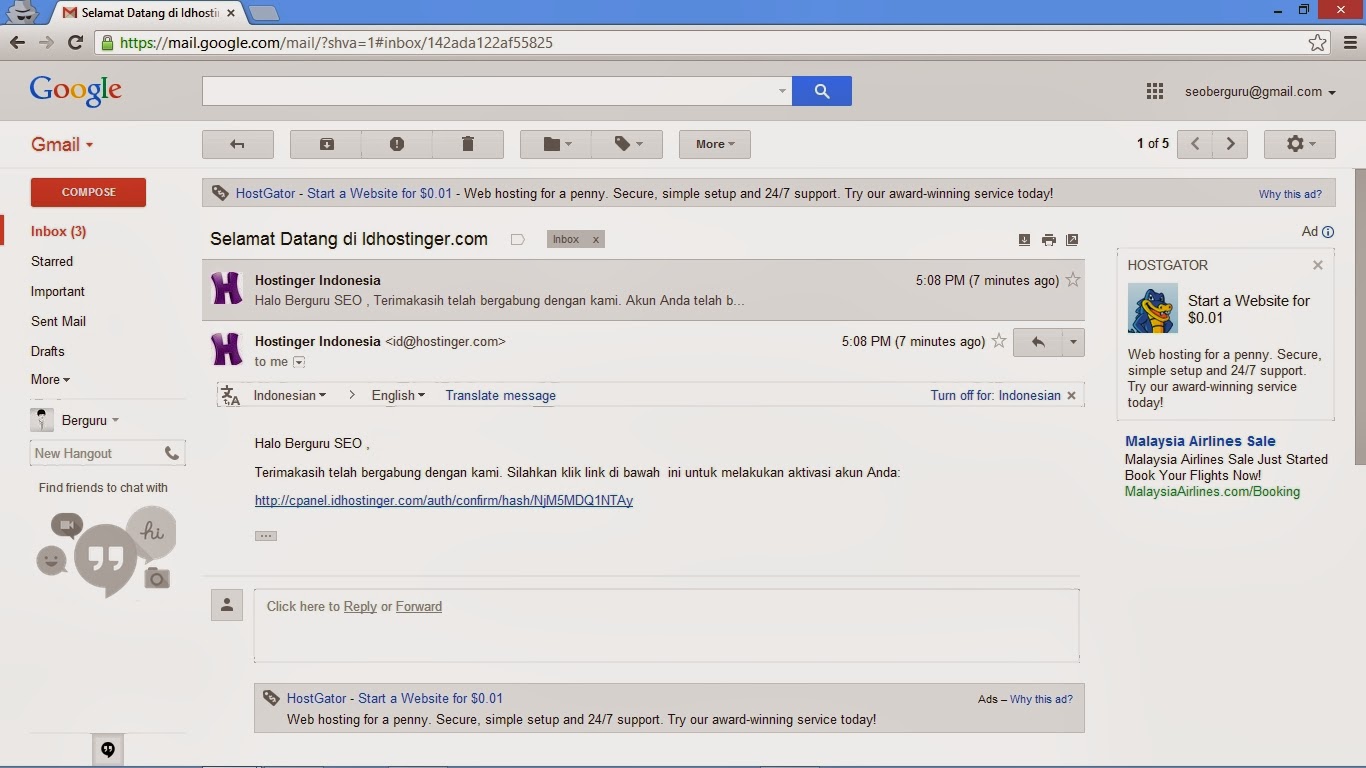Image resolution: width=1366 pixels, height=768 pixels.
Task: Archive this conversation
Action: pyautogui.click(x=326, y=144)
